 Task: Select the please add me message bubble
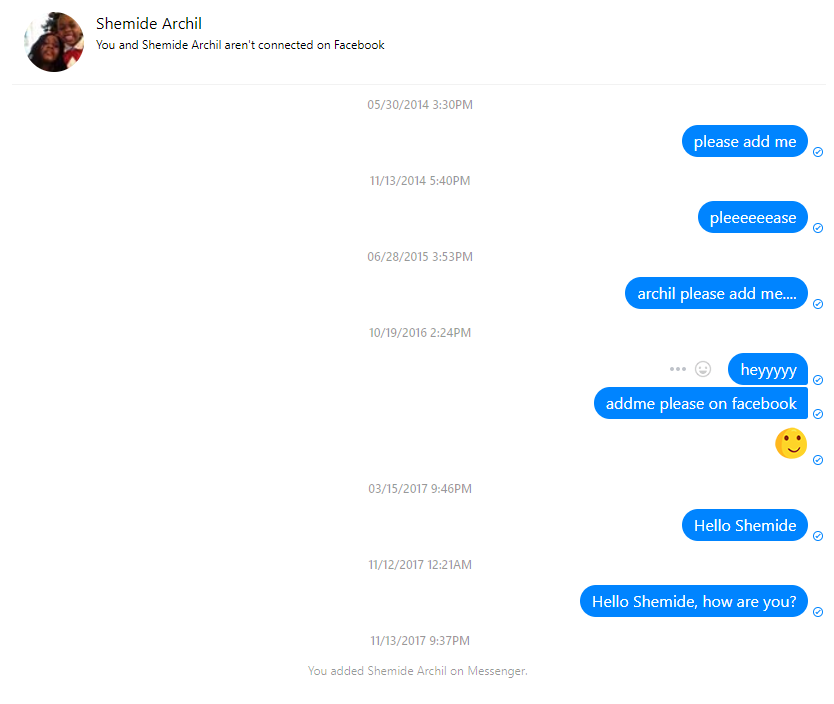point(745,141)
